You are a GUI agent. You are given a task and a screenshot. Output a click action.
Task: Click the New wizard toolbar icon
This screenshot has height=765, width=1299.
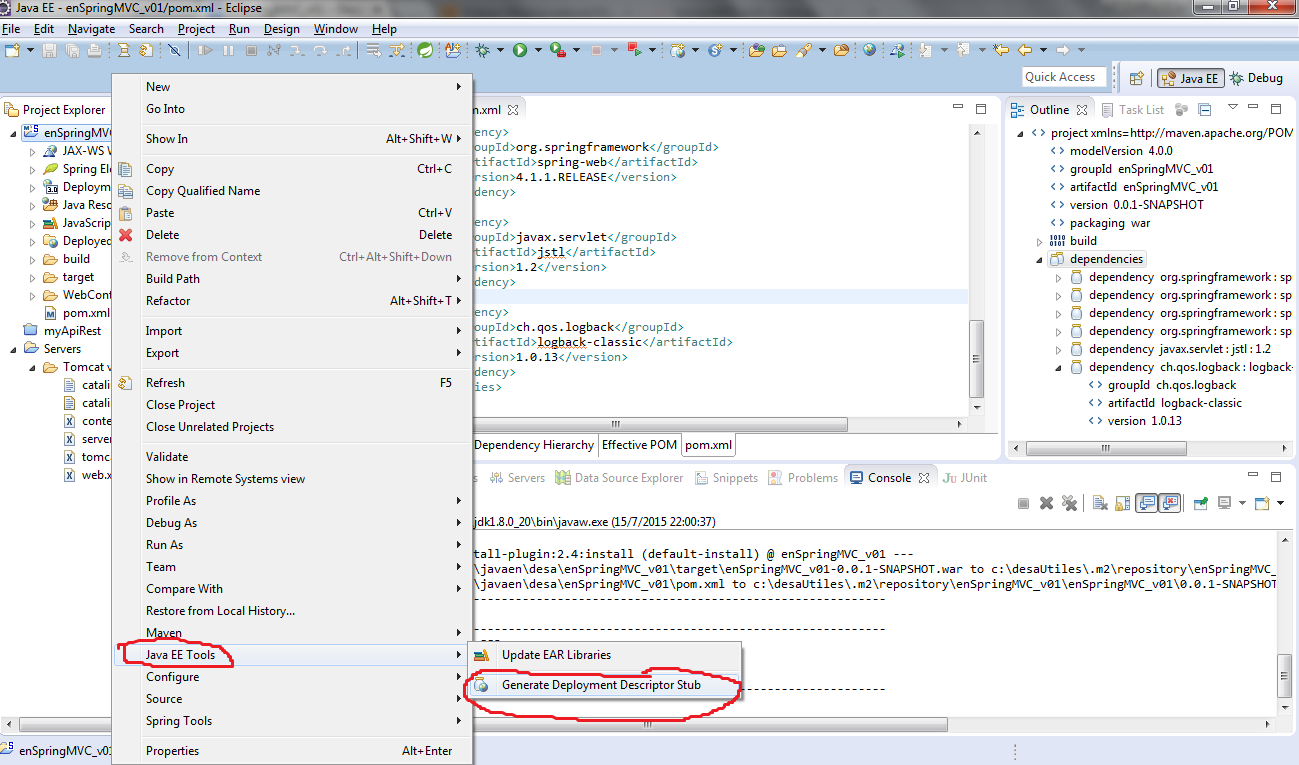12,50
